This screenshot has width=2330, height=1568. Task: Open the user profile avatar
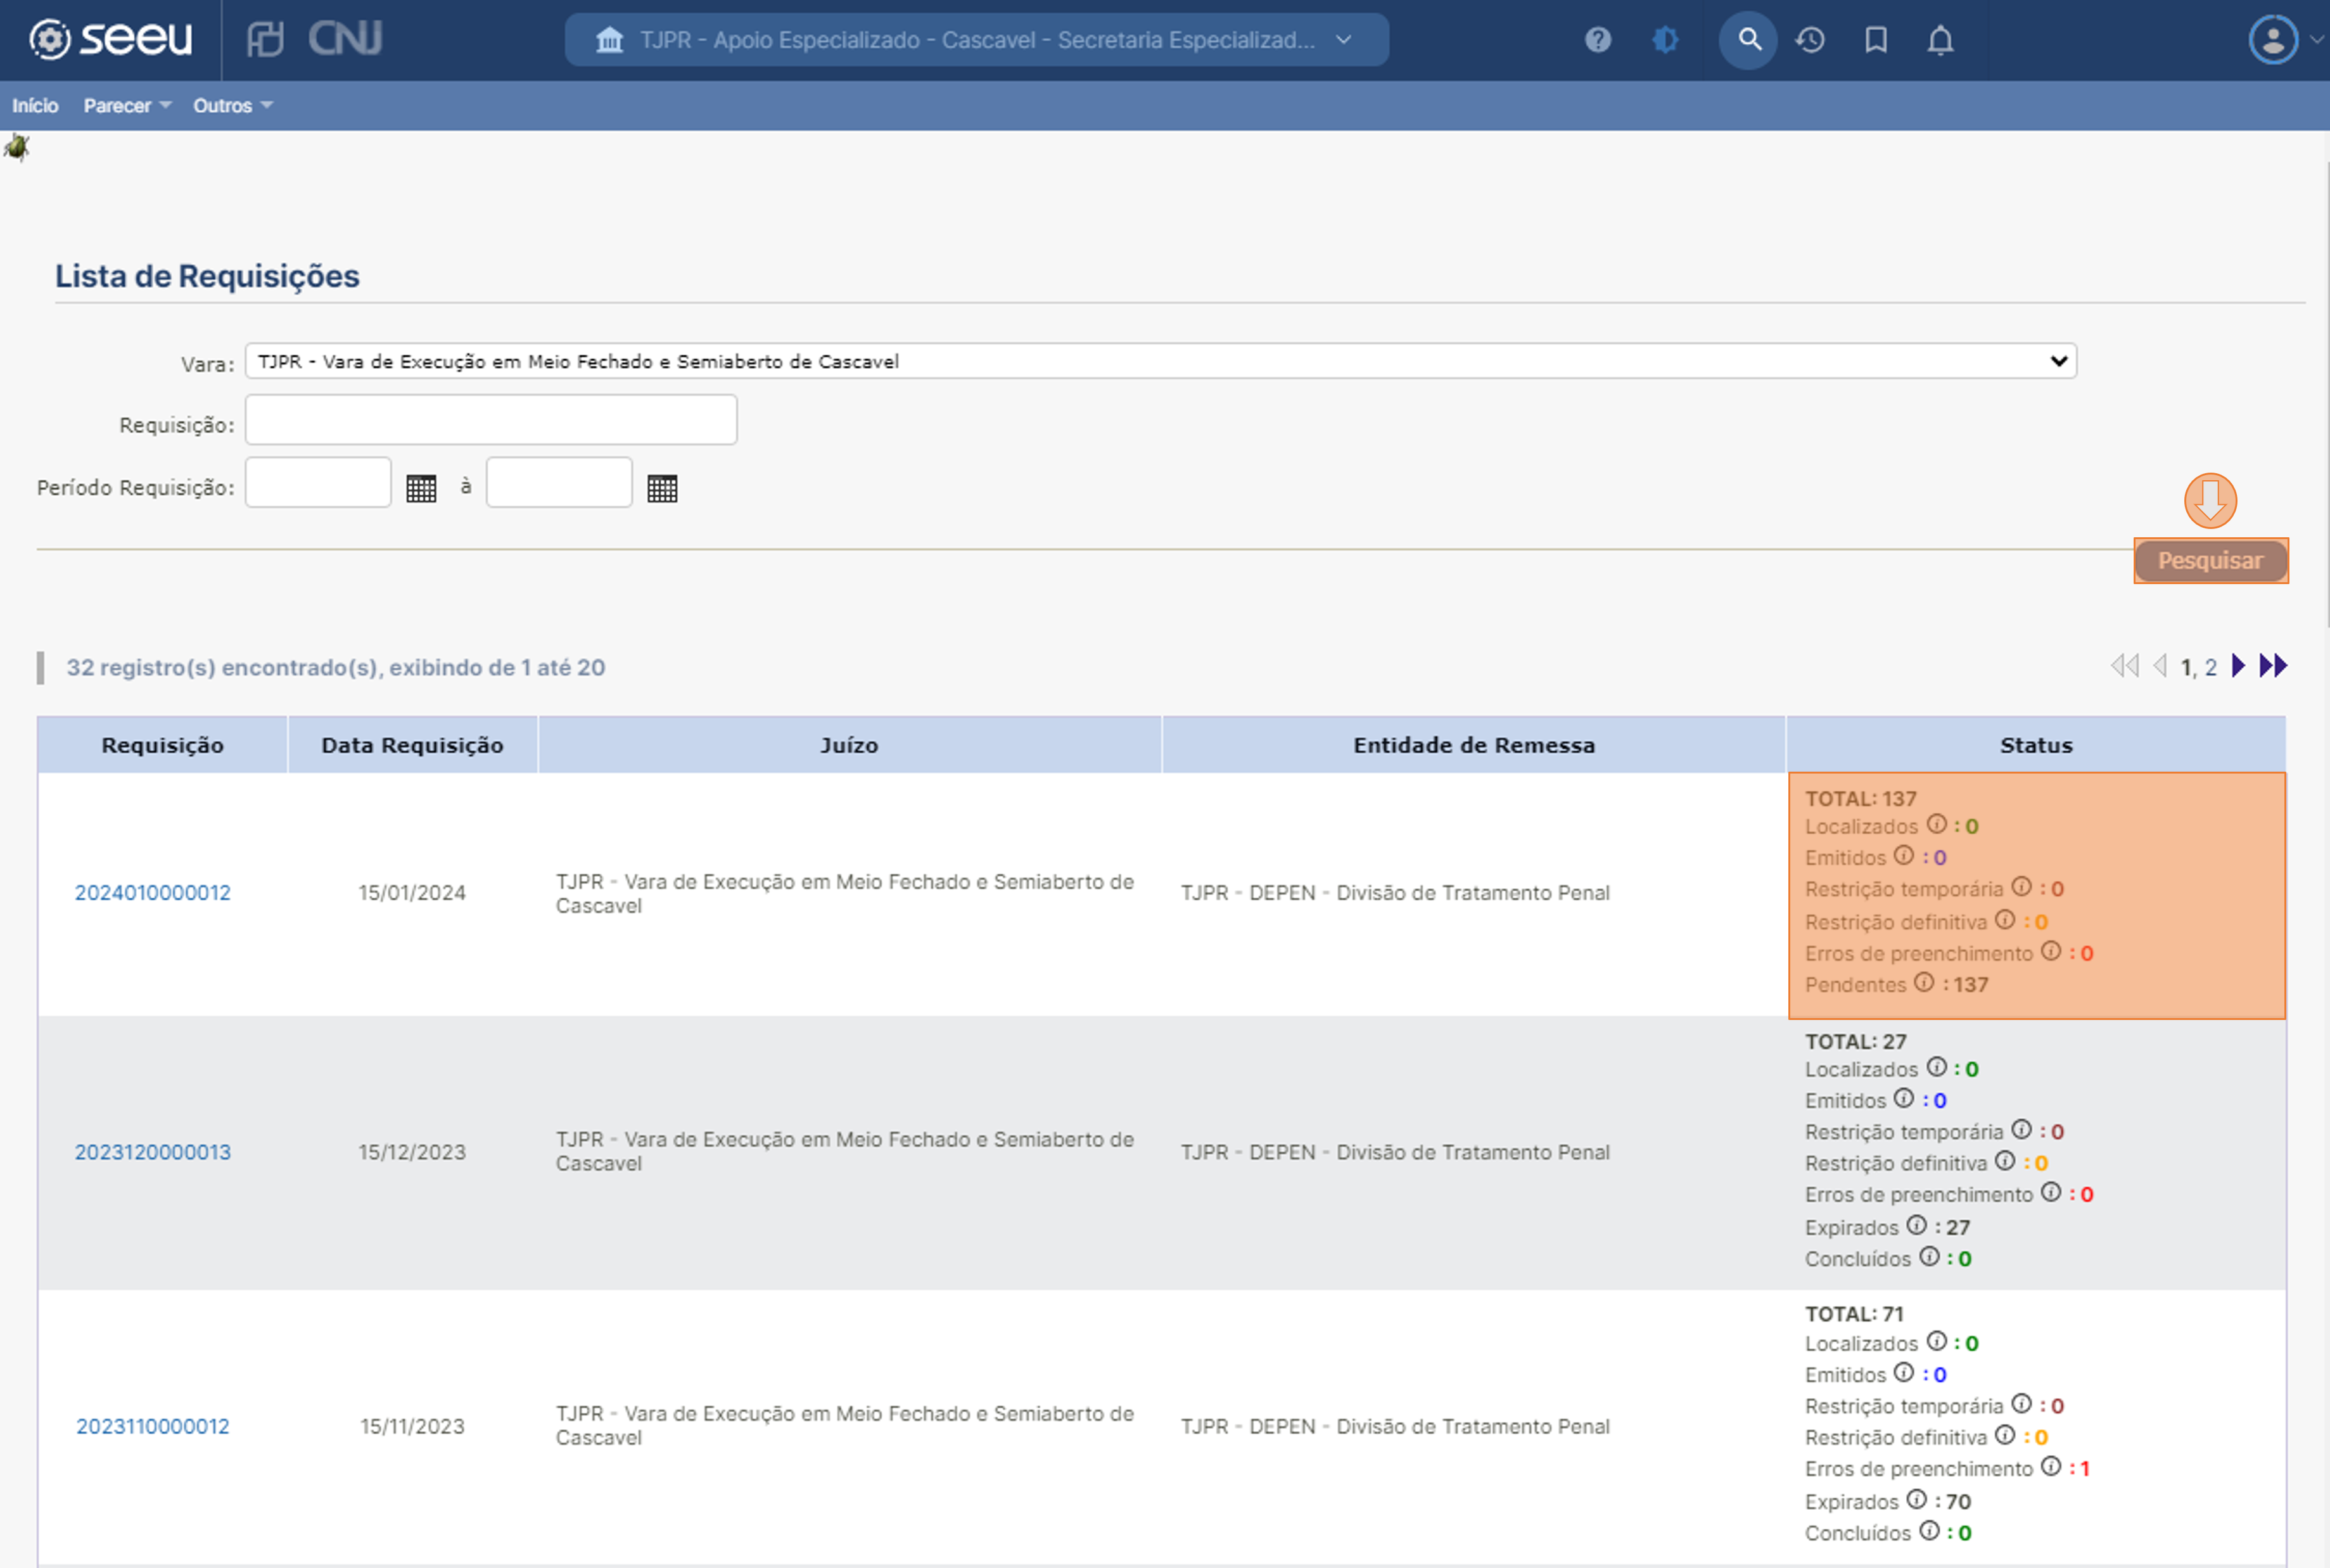[2273, 40]
